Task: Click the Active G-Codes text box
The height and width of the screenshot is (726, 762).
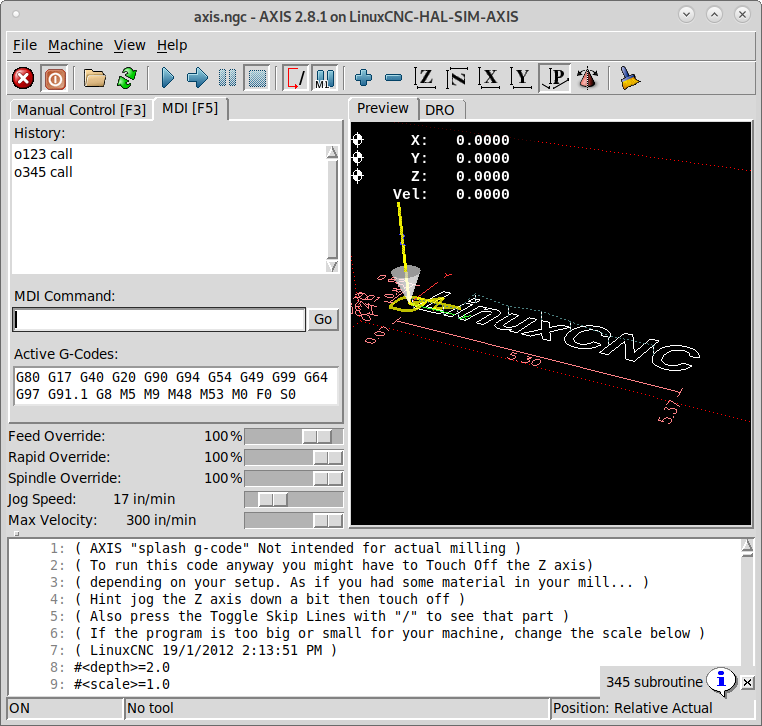Action: (175, 386)
